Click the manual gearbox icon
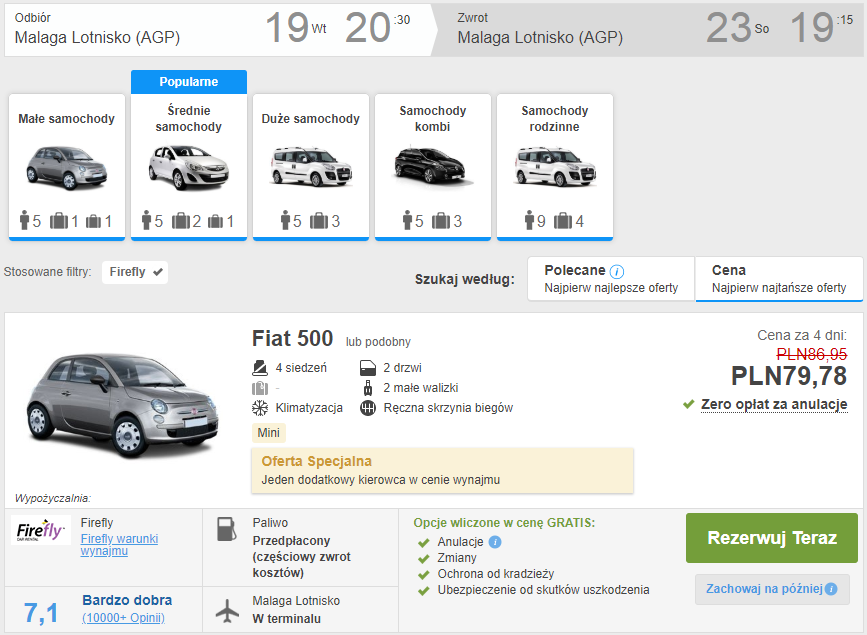The width and height of the screenshot is (867, 635). [x=367, y=408]
